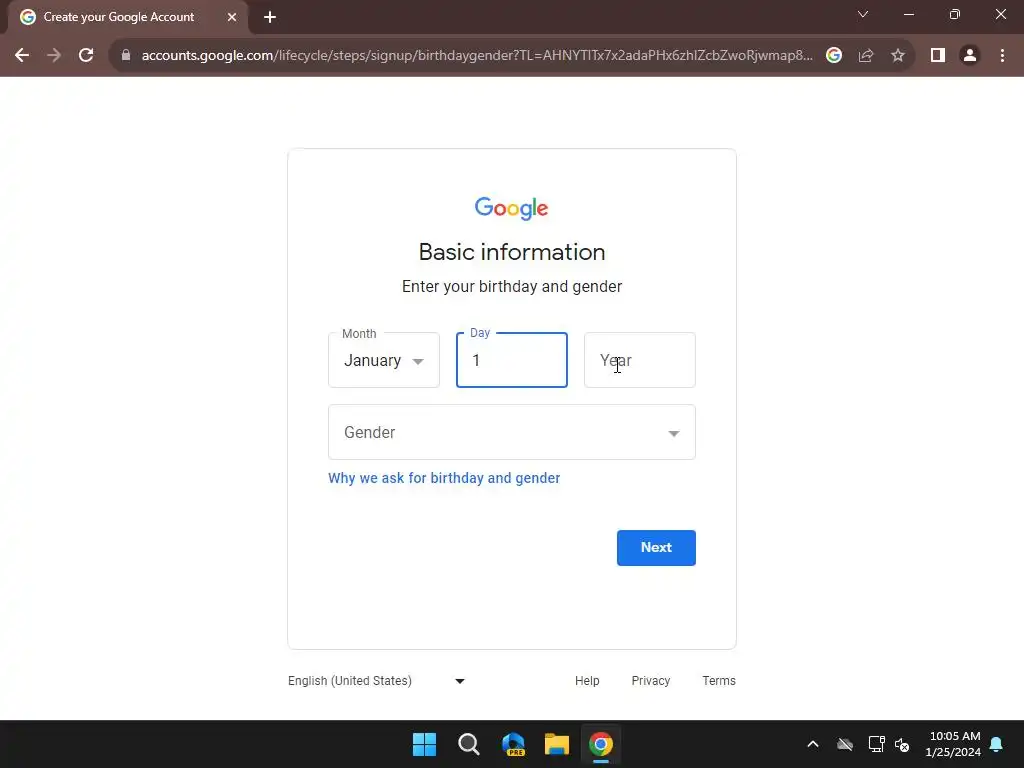The height and width of the screenshot is (768, 1024).
Task: Open the Terms footer link
Action: (719, 680)
